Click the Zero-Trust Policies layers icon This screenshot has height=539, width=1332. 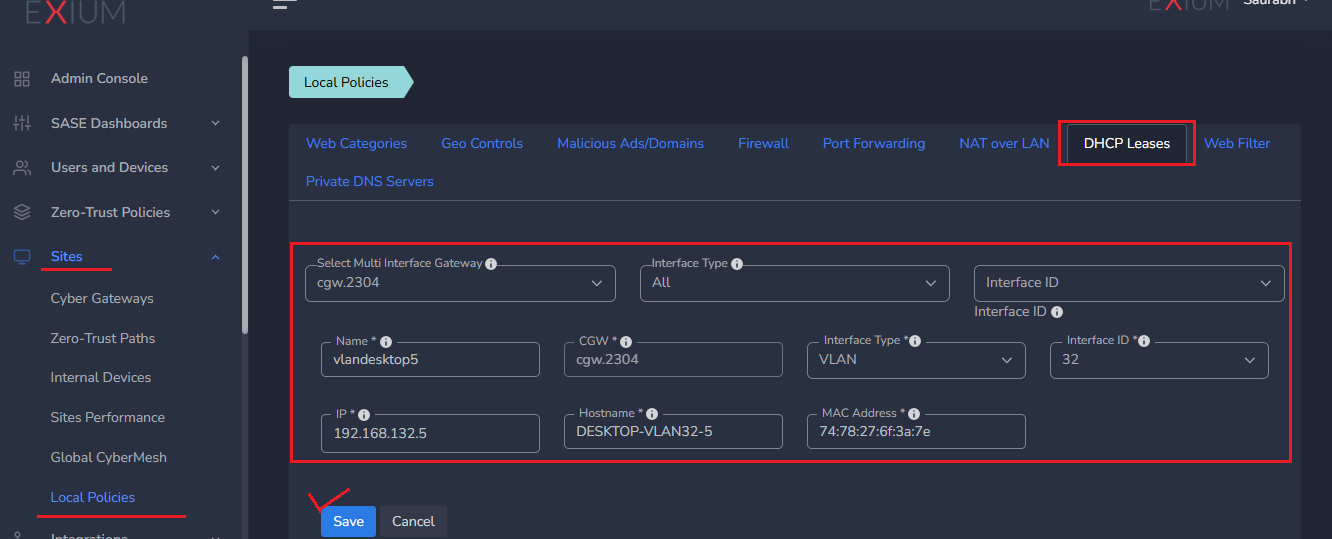click(22, 212)
